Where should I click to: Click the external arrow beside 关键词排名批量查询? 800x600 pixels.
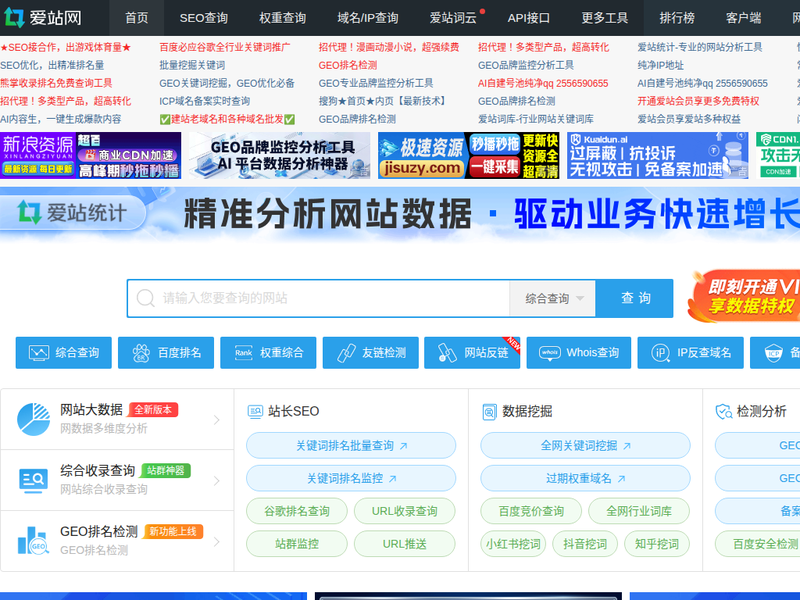pyautogui.click(x=404, y=446)
